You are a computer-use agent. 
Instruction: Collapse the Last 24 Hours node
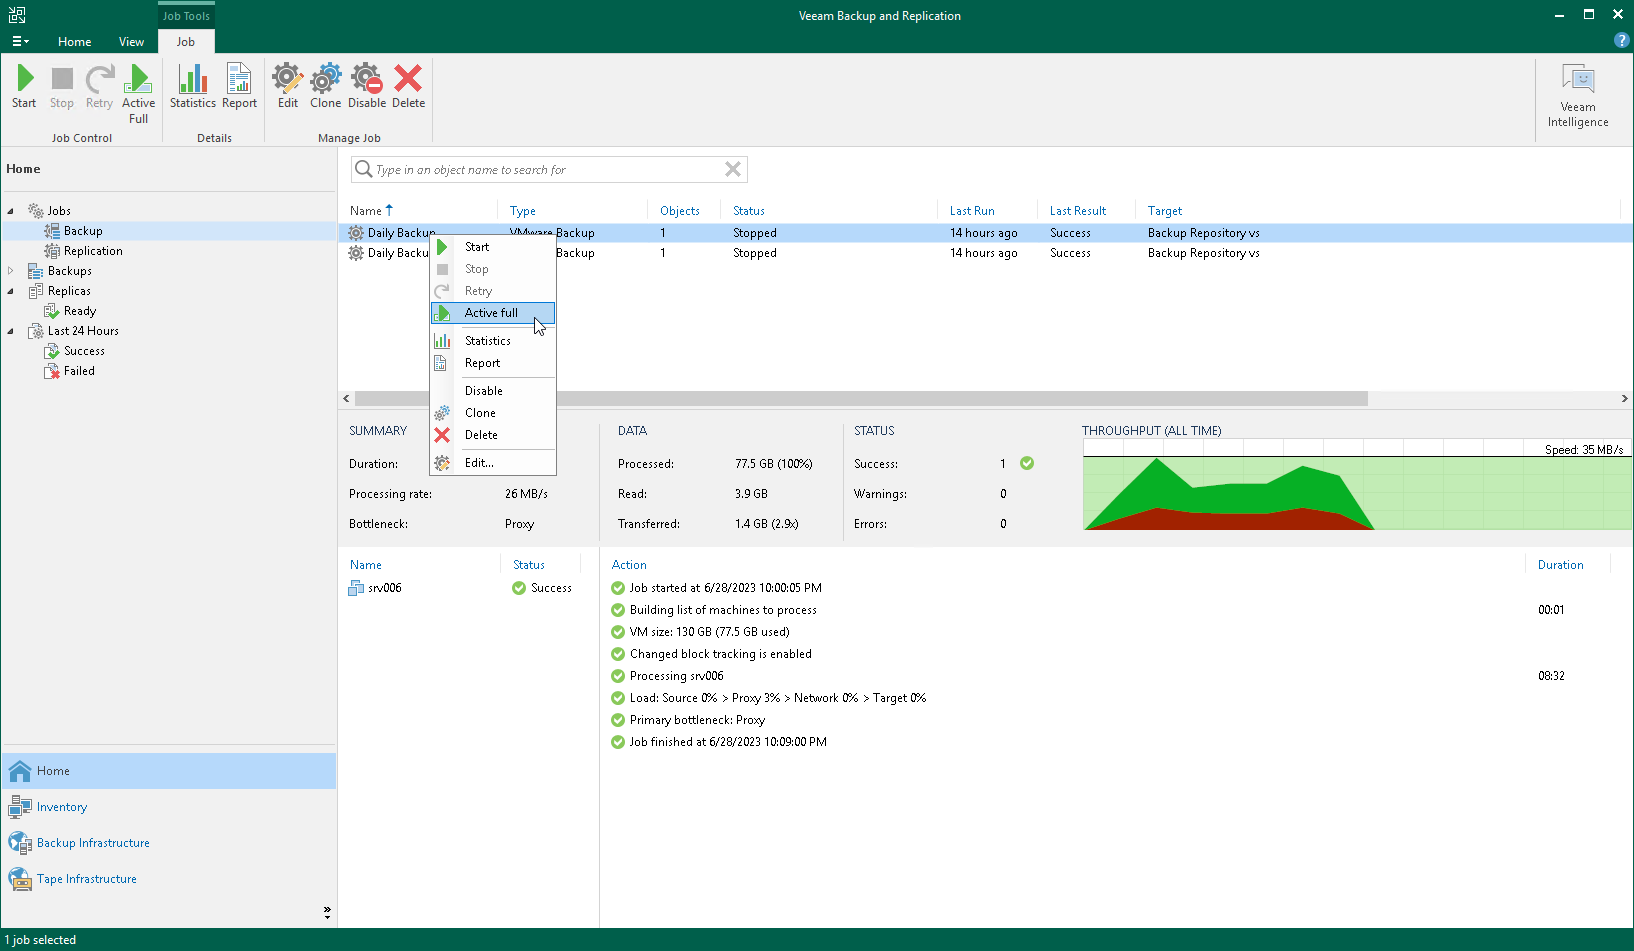pos(9,330)
